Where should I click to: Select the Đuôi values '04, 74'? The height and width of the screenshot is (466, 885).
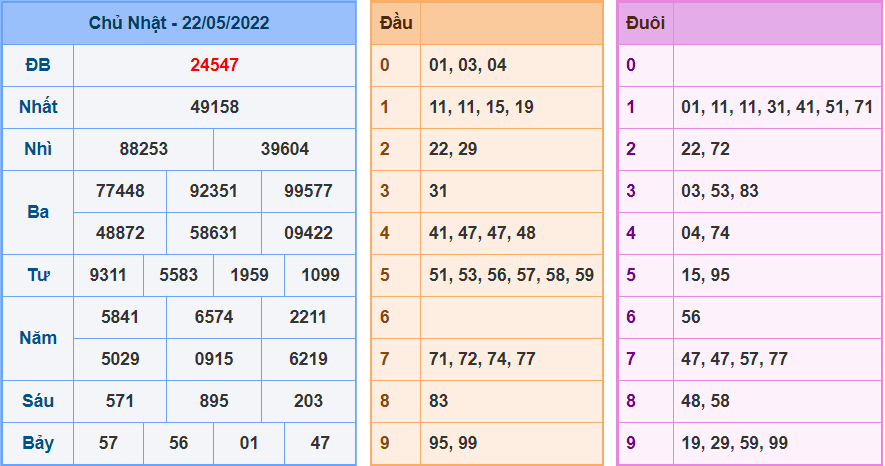coord(705,233)
